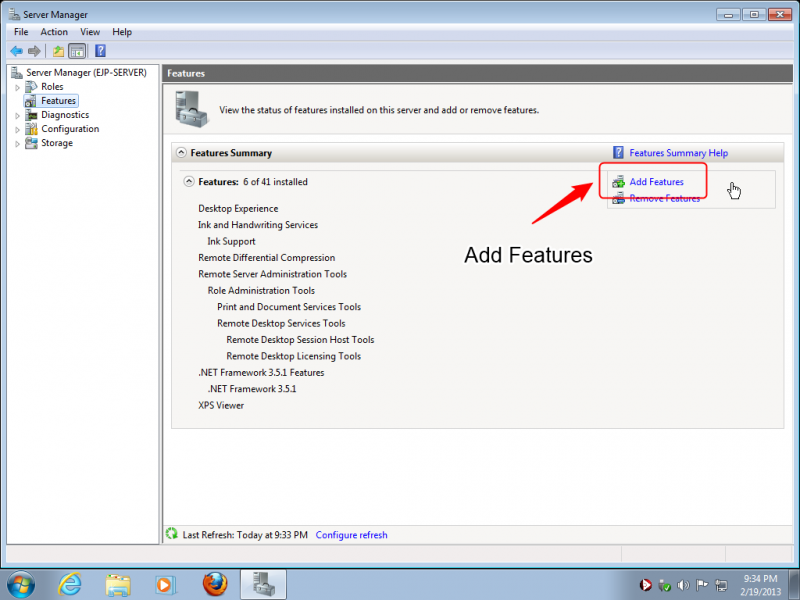Click Remote Server Administration Tools entry
Viewport: 800px width, 600px height.
pyautogui.click(x=272, y=274)
